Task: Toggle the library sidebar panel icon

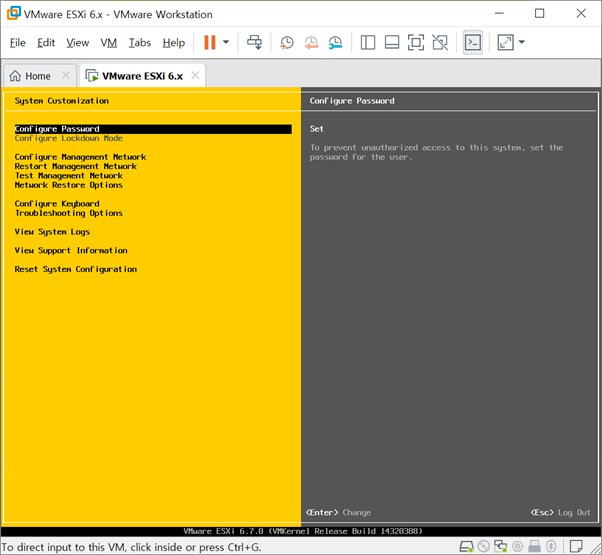Action: [368, 43]
